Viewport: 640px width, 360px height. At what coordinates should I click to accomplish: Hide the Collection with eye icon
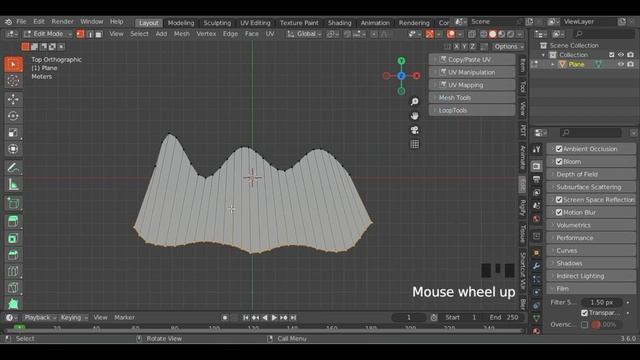tap(621, 55)
